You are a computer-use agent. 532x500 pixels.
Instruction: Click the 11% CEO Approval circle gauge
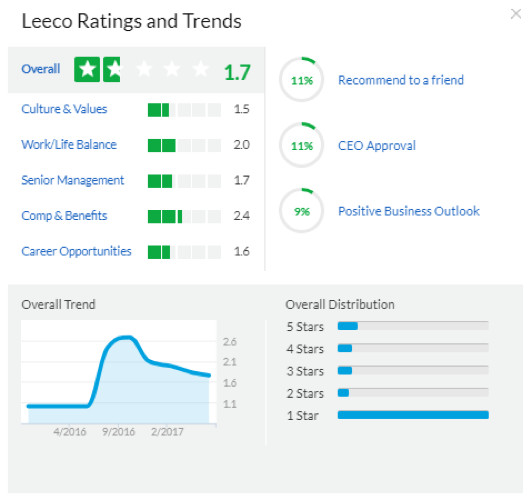pyautogui.click(x=301, y=145)
